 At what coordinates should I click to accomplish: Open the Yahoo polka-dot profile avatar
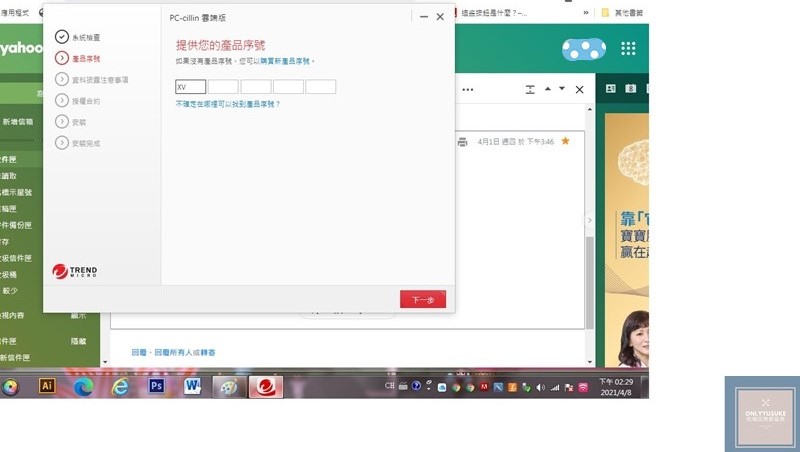584,49
